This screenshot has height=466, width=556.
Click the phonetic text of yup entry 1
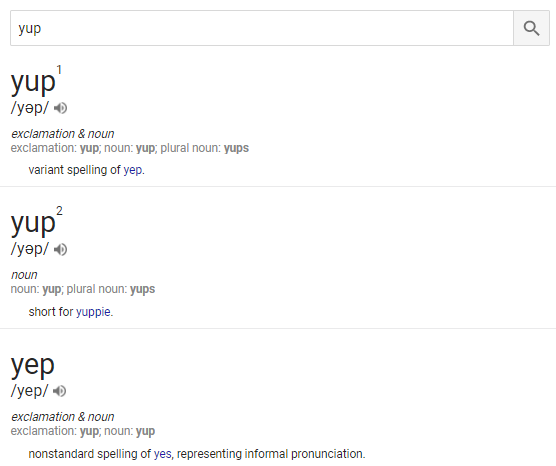tap(30, 108)
